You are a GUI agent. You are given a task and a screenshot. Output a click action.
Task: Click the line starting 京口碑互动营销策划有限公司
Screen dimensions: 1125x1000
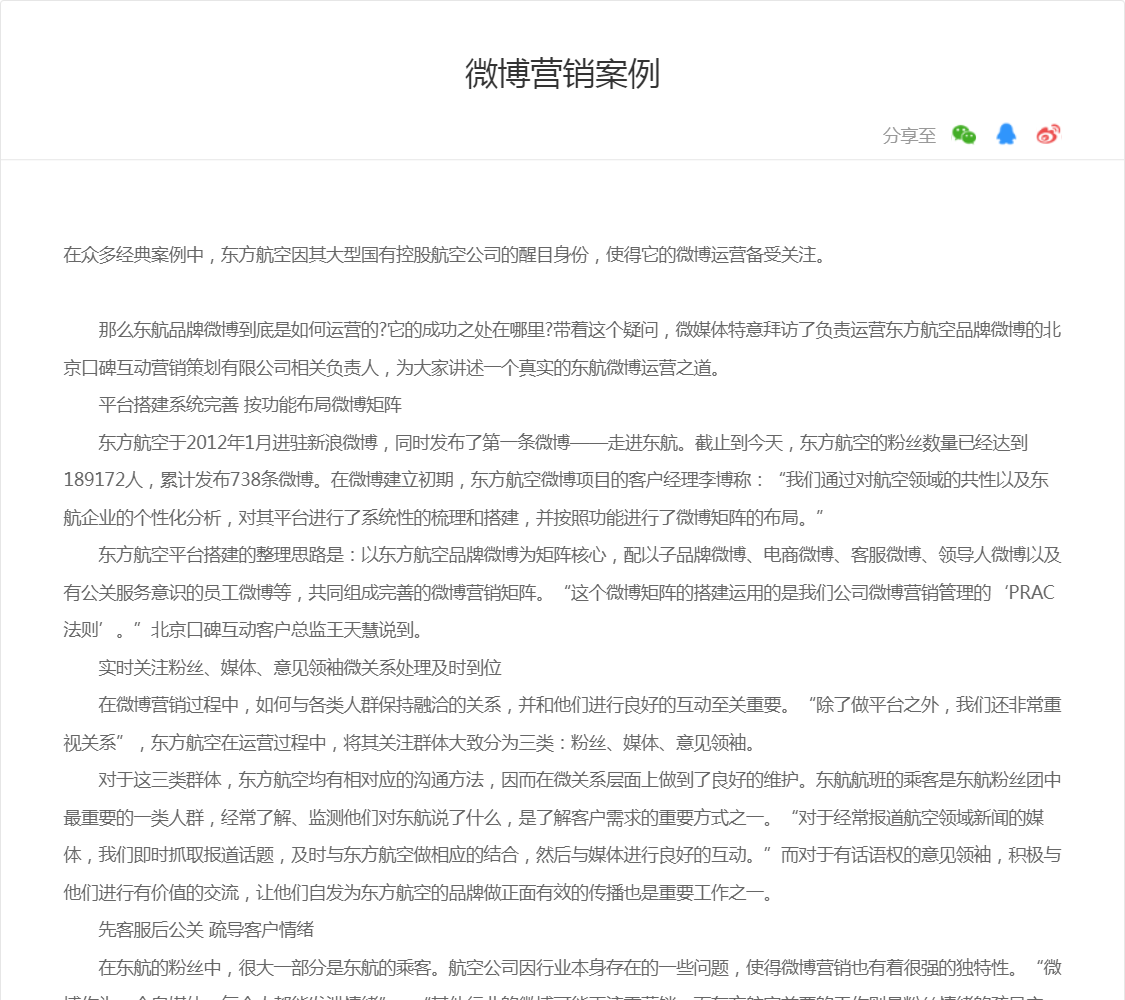click(392, 368)
